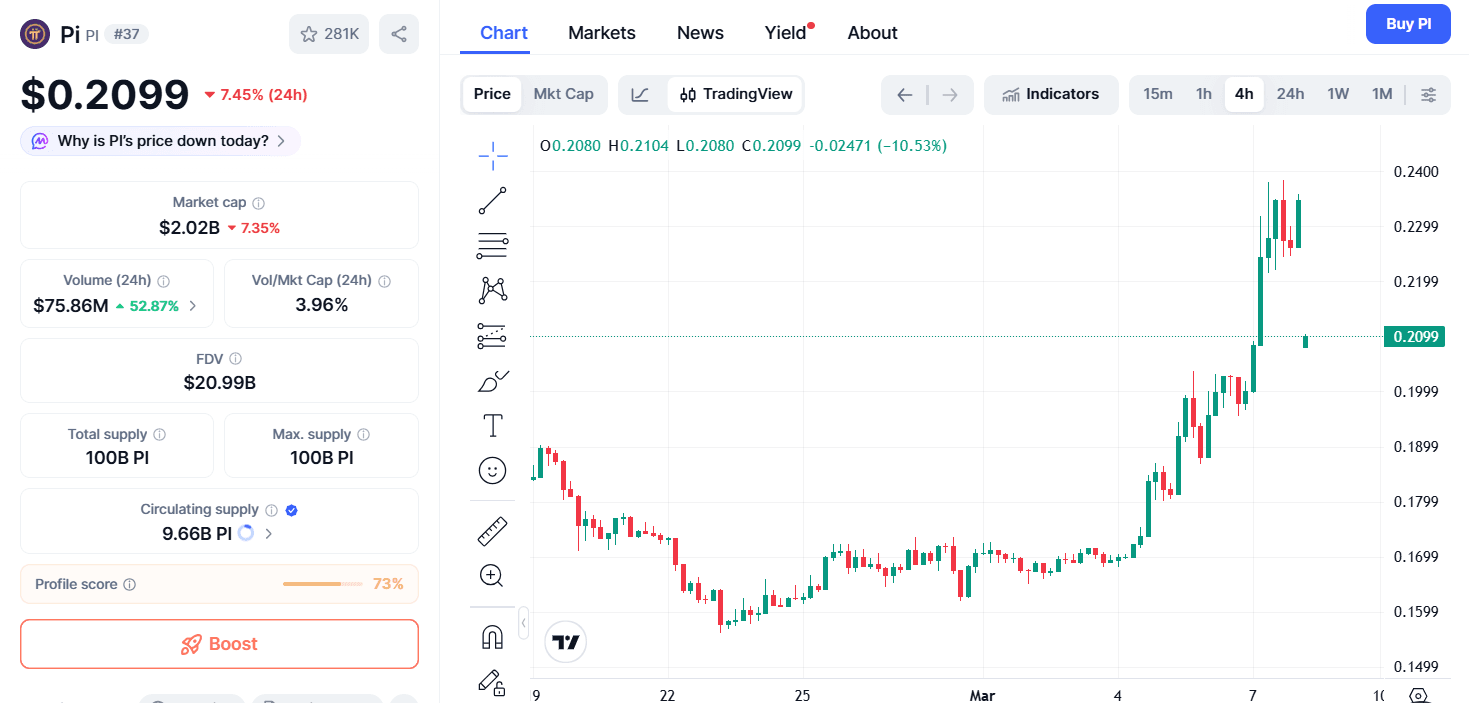Switch chart to Mkt Cap view
1469x703 pixels.
click(x=563, y=94)
